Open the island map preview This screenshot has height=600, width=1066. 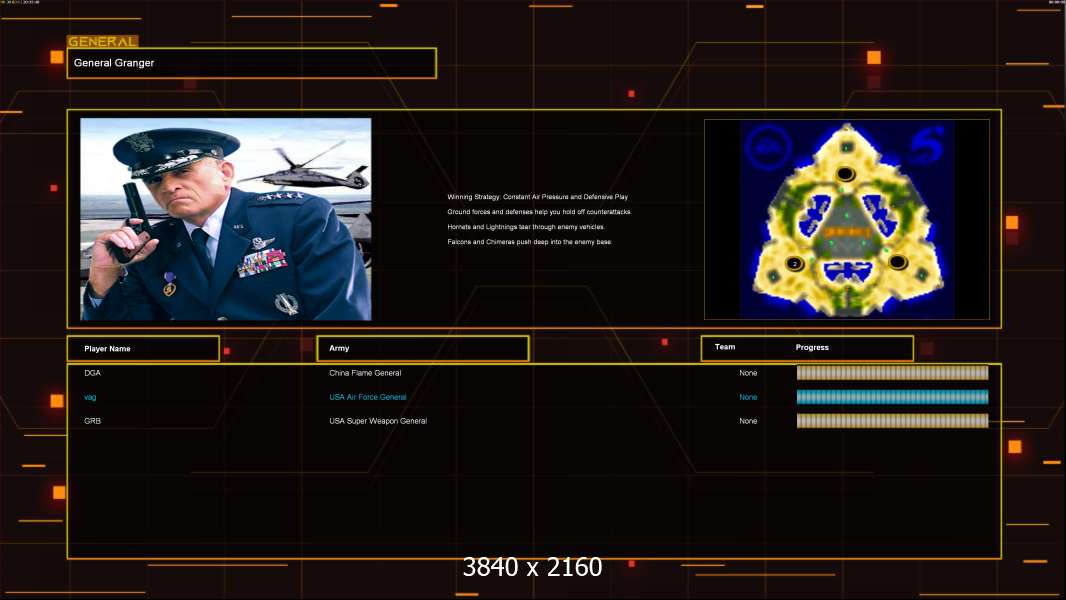846,219
